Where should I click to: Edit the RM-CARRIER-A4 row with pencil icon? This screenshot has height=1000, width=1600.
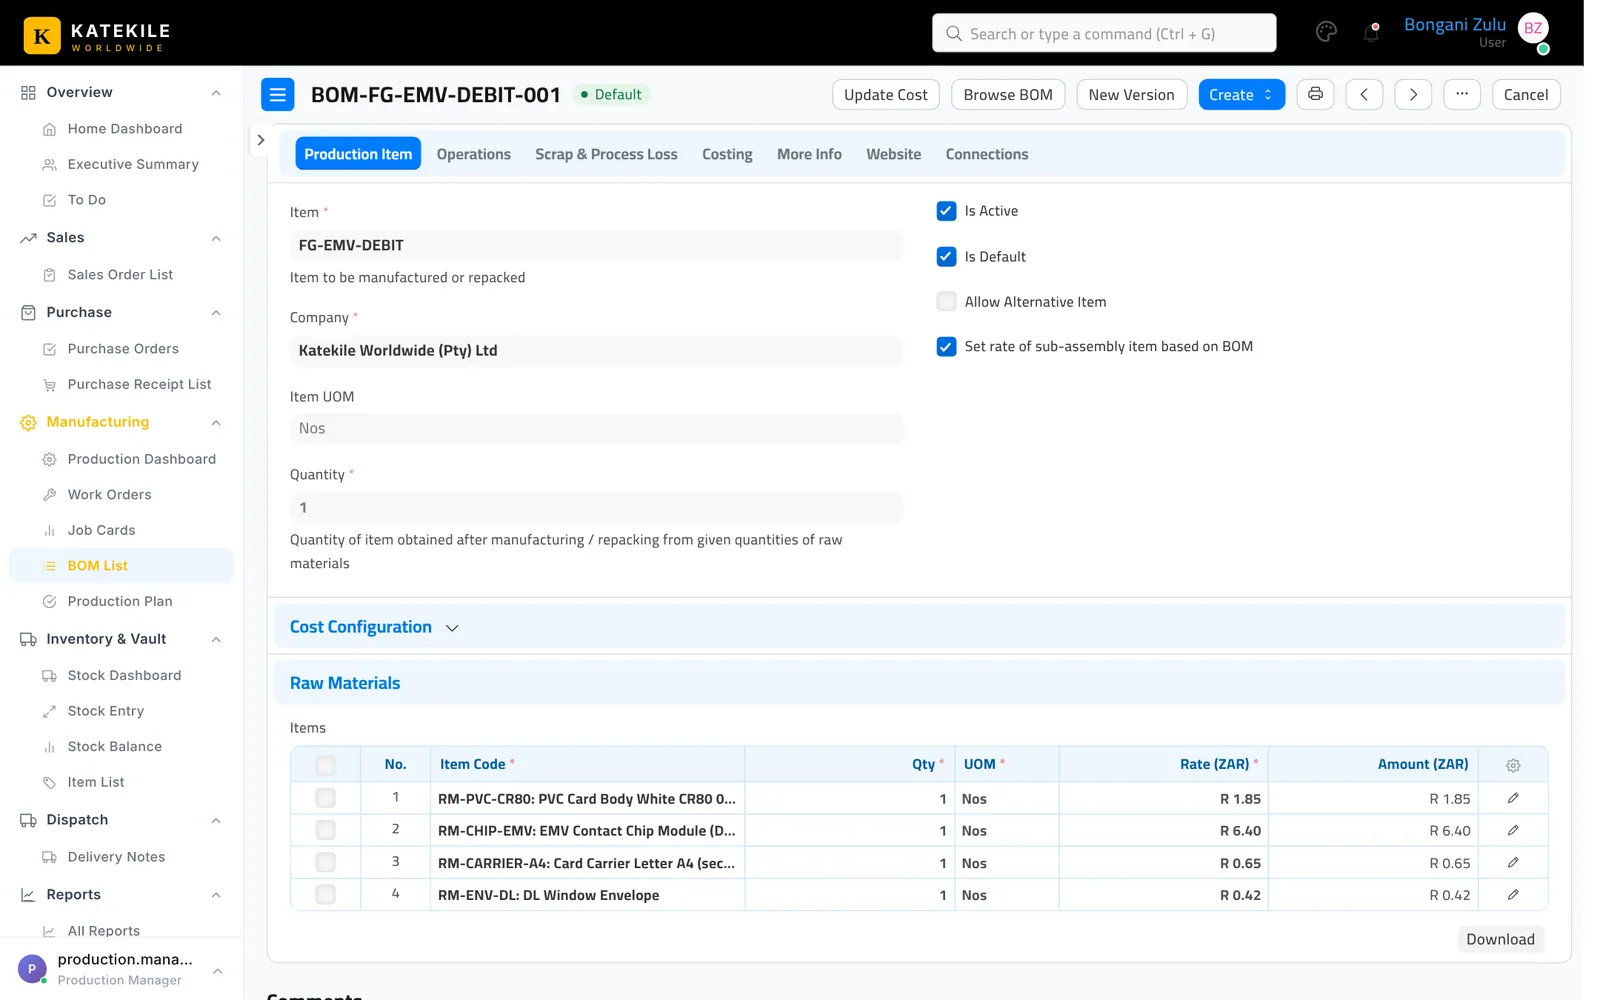(x=1513, y=862)
